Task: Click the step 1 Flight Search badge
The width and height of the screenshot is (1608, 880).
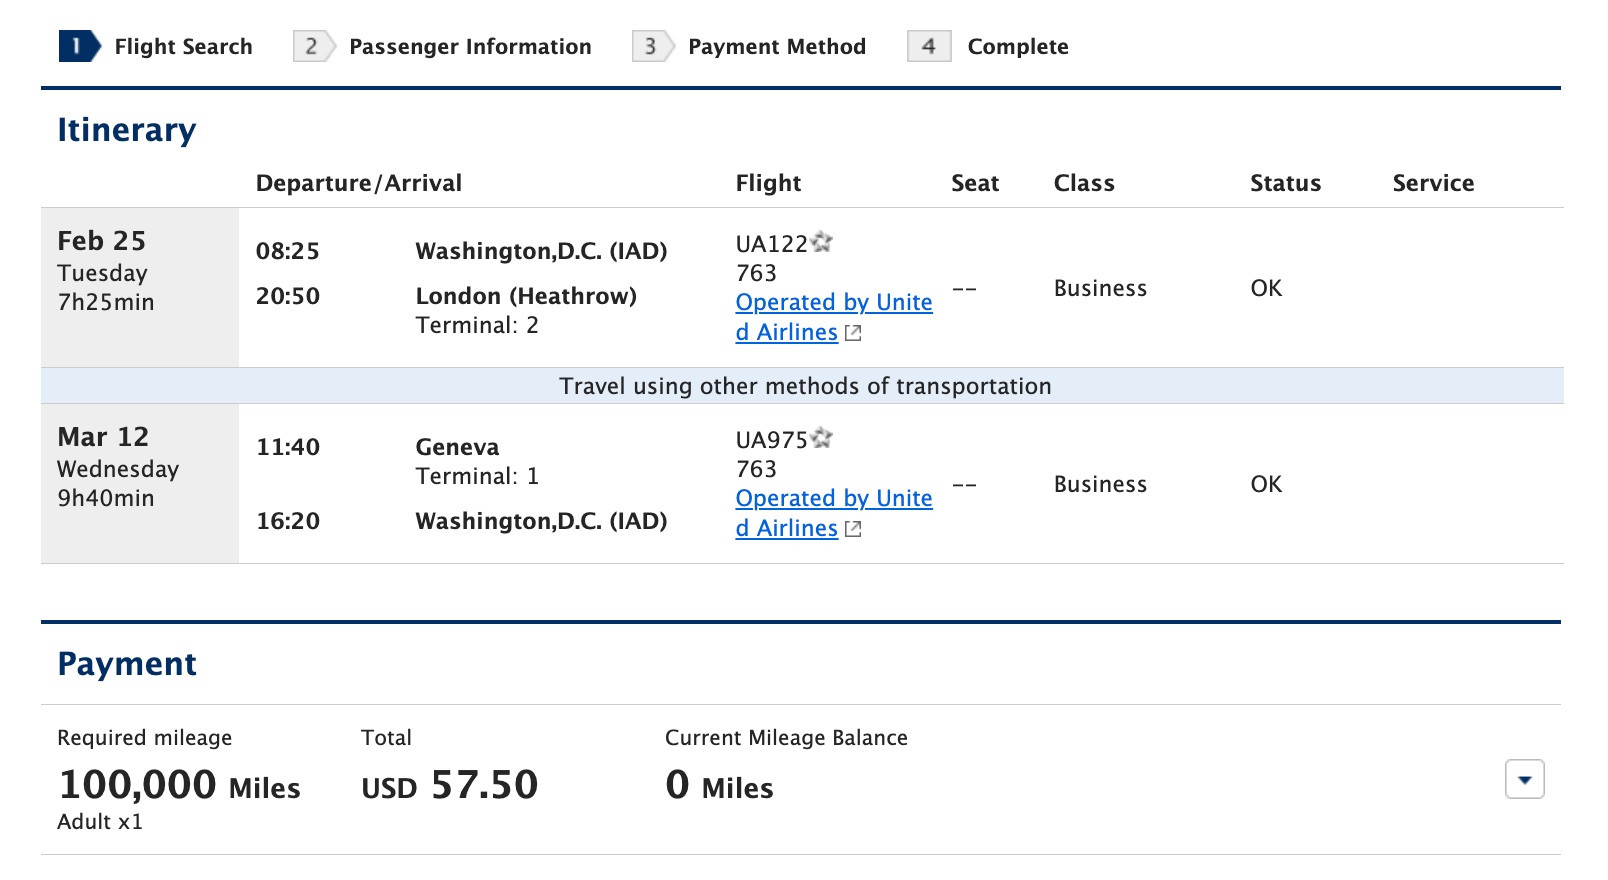Action: (75, 45)
